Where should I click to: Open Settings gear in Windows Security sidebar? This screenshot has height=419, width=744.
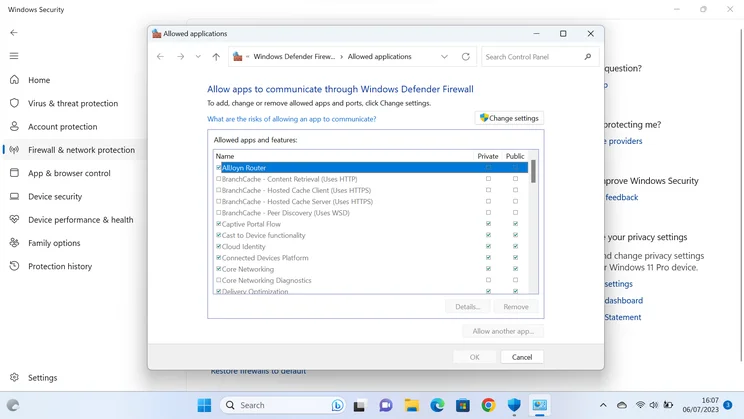[14, 378]
